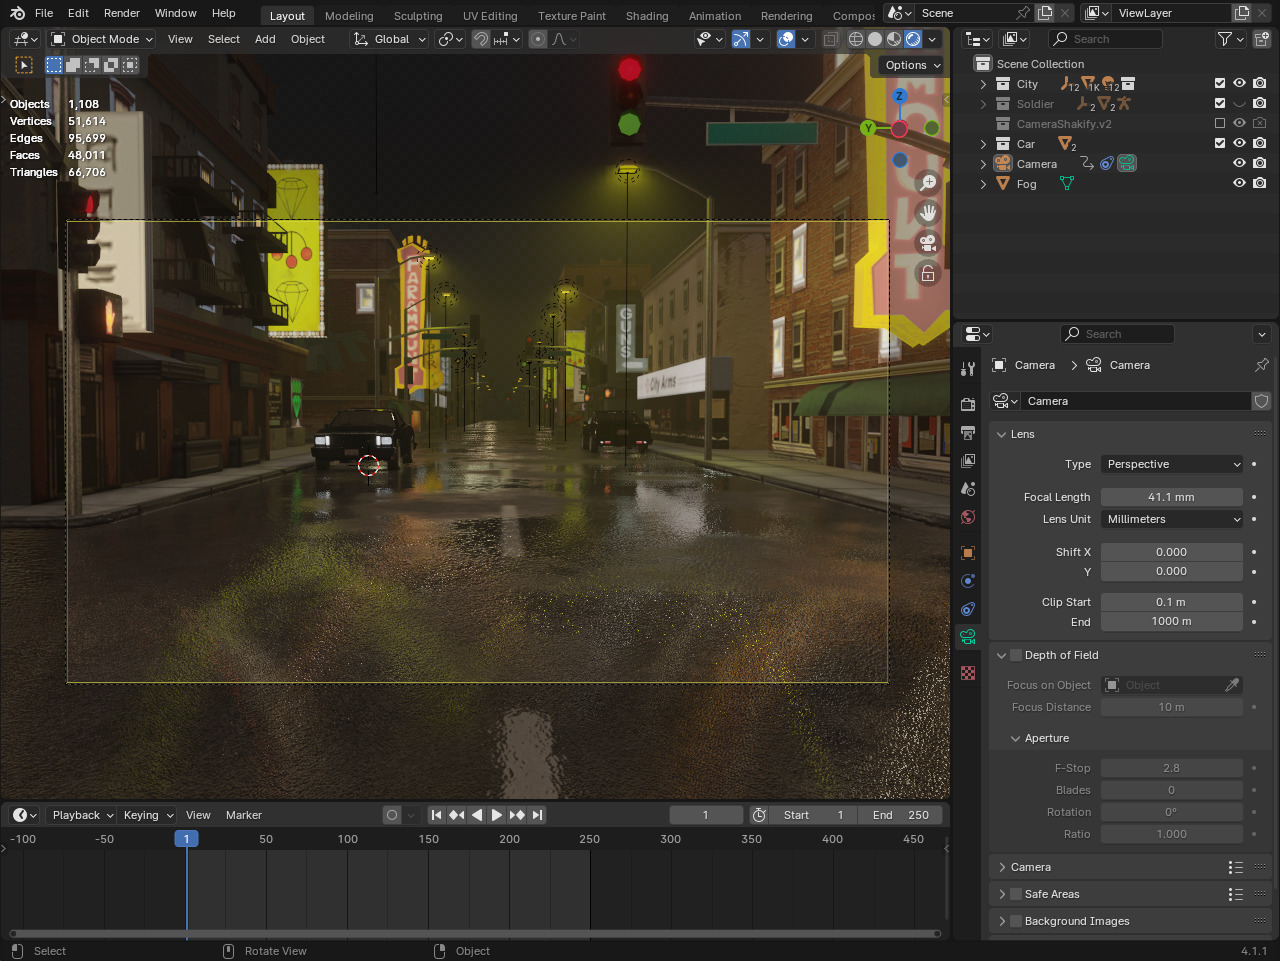Open the lens Type Perspective dropdown

click(x=1172, y=464)
